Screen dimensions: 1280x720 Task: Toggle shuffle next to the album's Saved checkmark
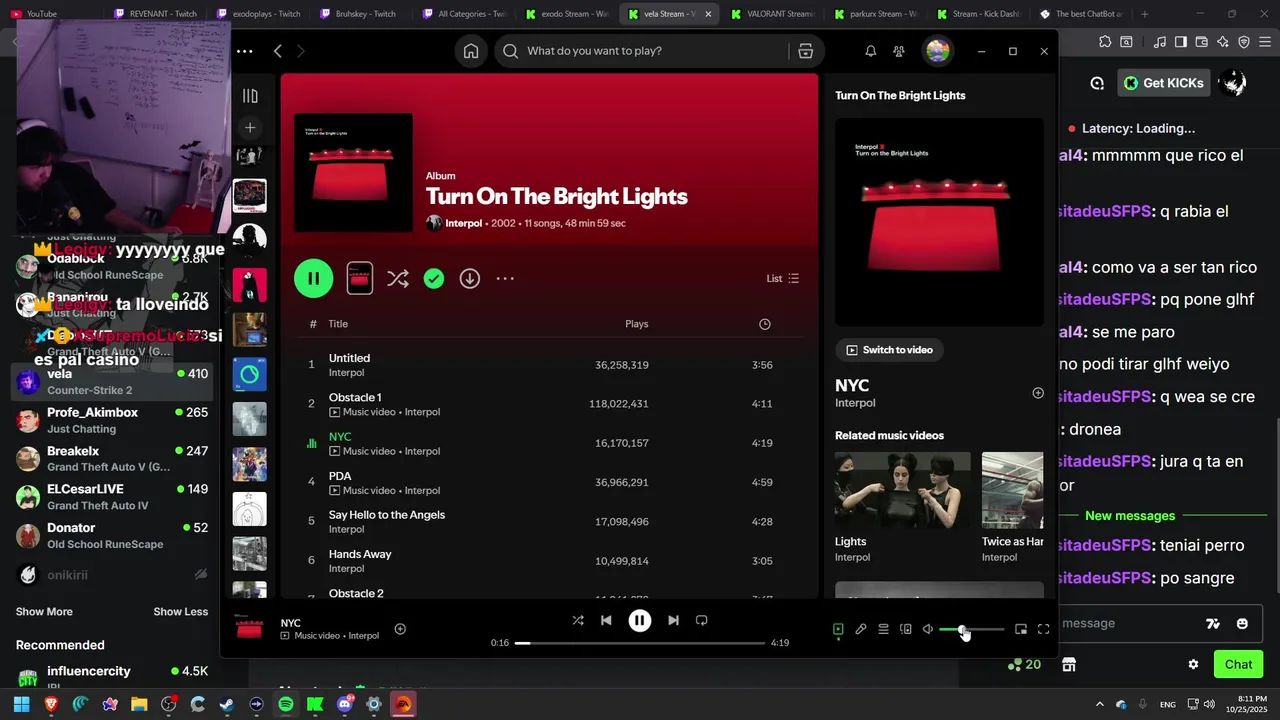(397, 279)
